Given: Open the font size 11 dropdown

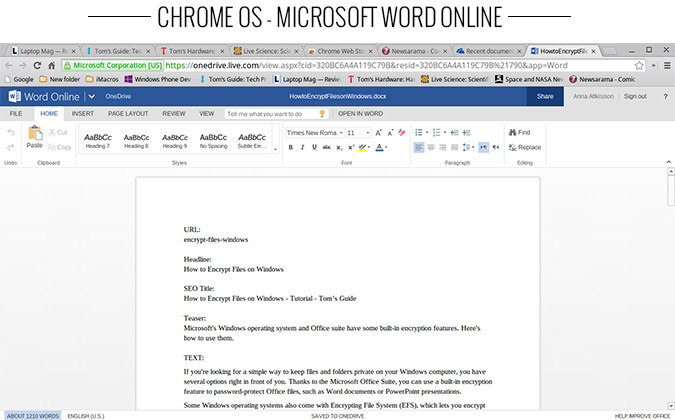Looking at the screenshot, I should (x=357, y=132).
